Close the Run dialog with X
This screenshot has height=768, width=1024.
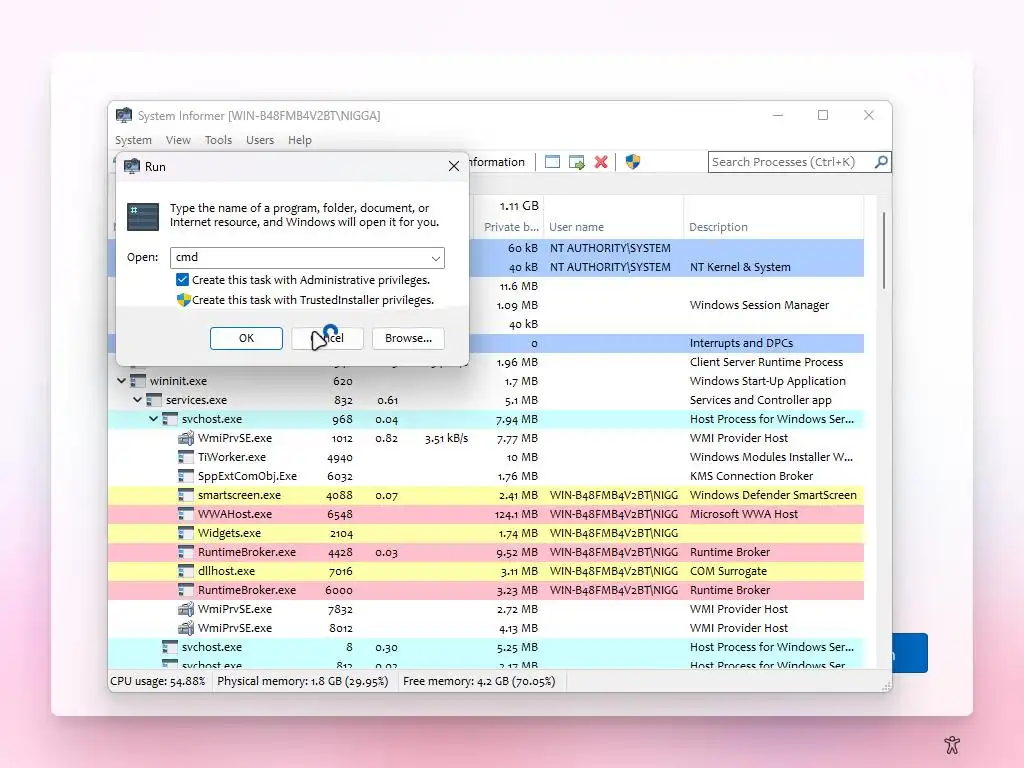coord(454,167)
